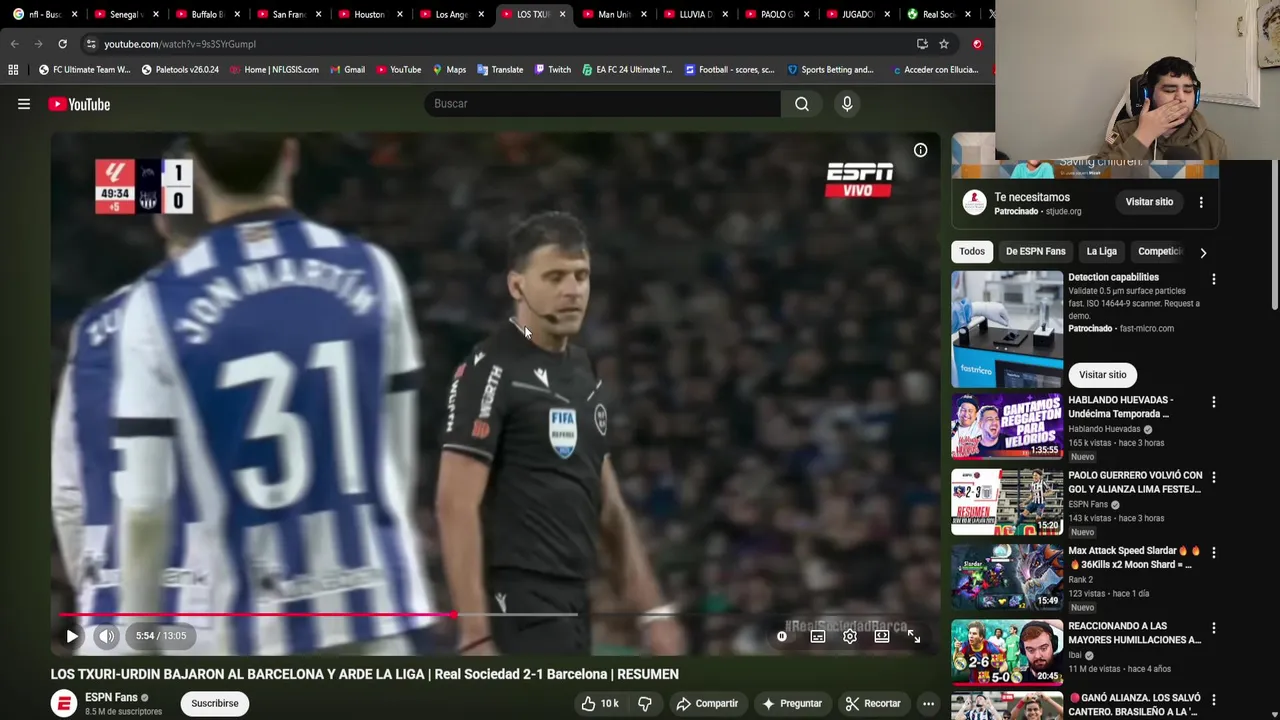Open Gmail bookmark
This screenshot has width=1280, height=720.
pyautogui.click(x=347, y=70)
